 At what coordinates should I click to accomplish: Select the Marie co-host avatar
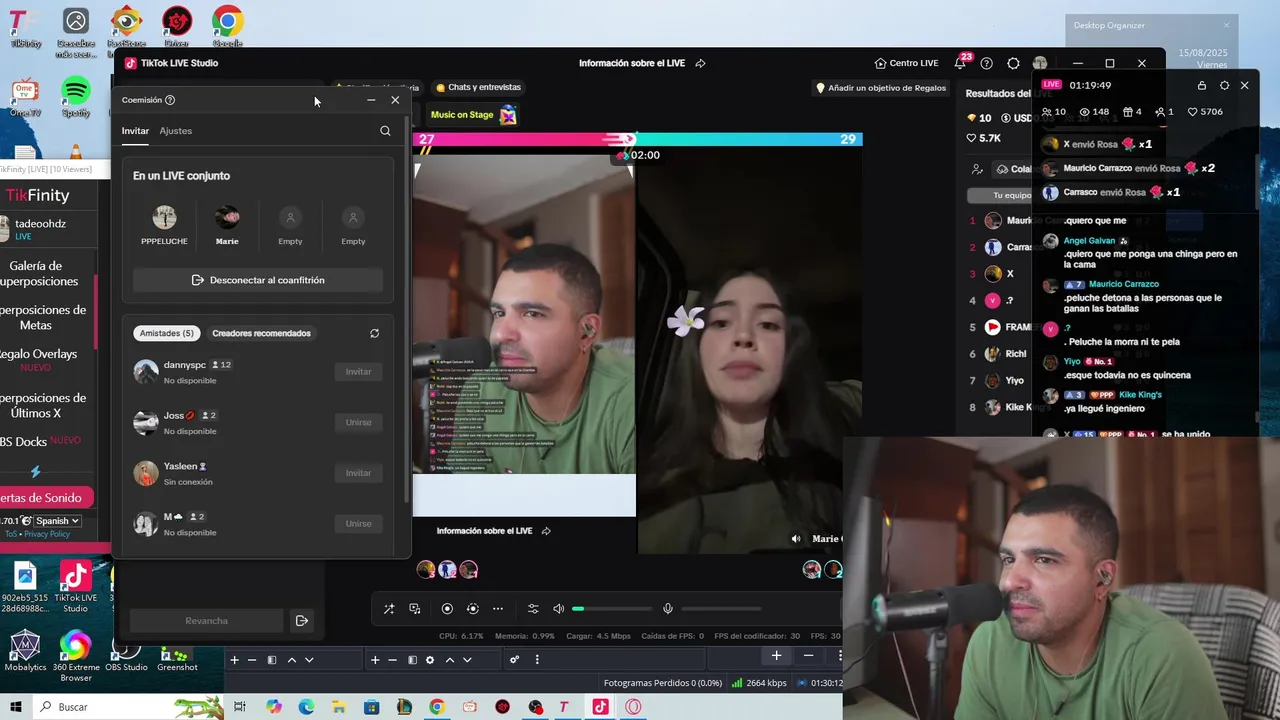coord(227,217)
